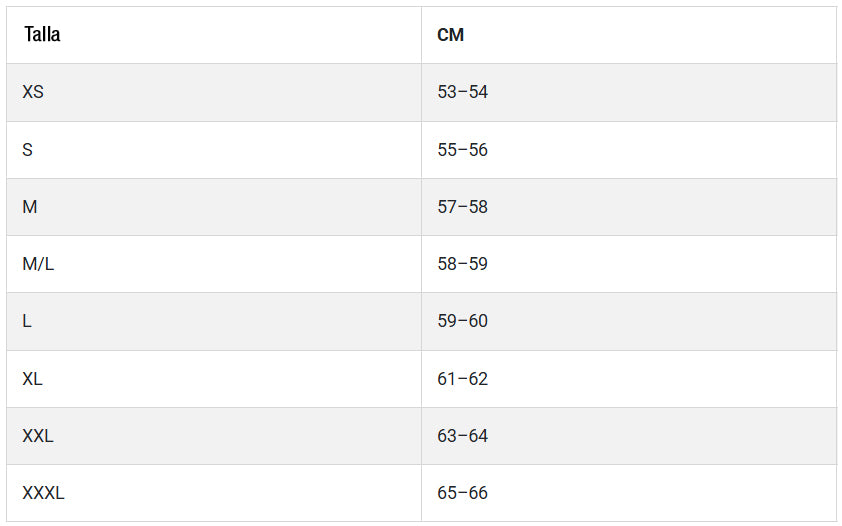Click the CM column header
Screen dimensions: 842x526
(450, 35)
